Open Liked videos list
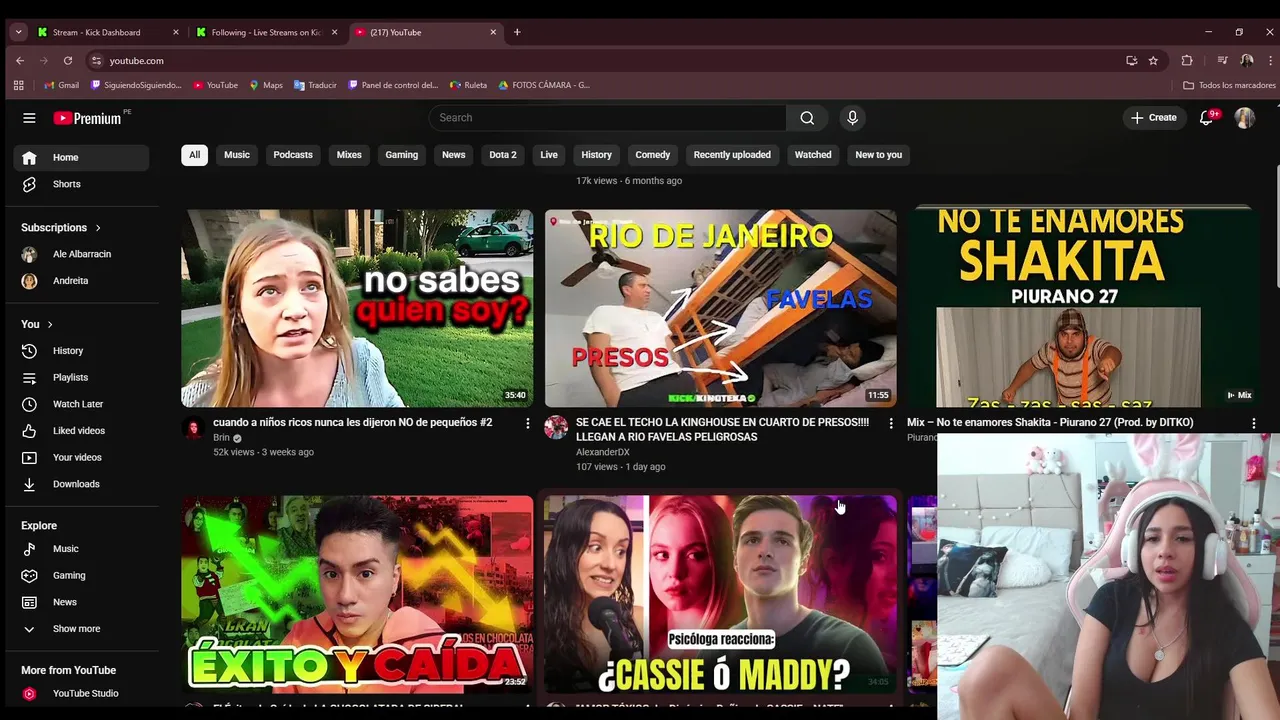 click(x=81, y=431)
